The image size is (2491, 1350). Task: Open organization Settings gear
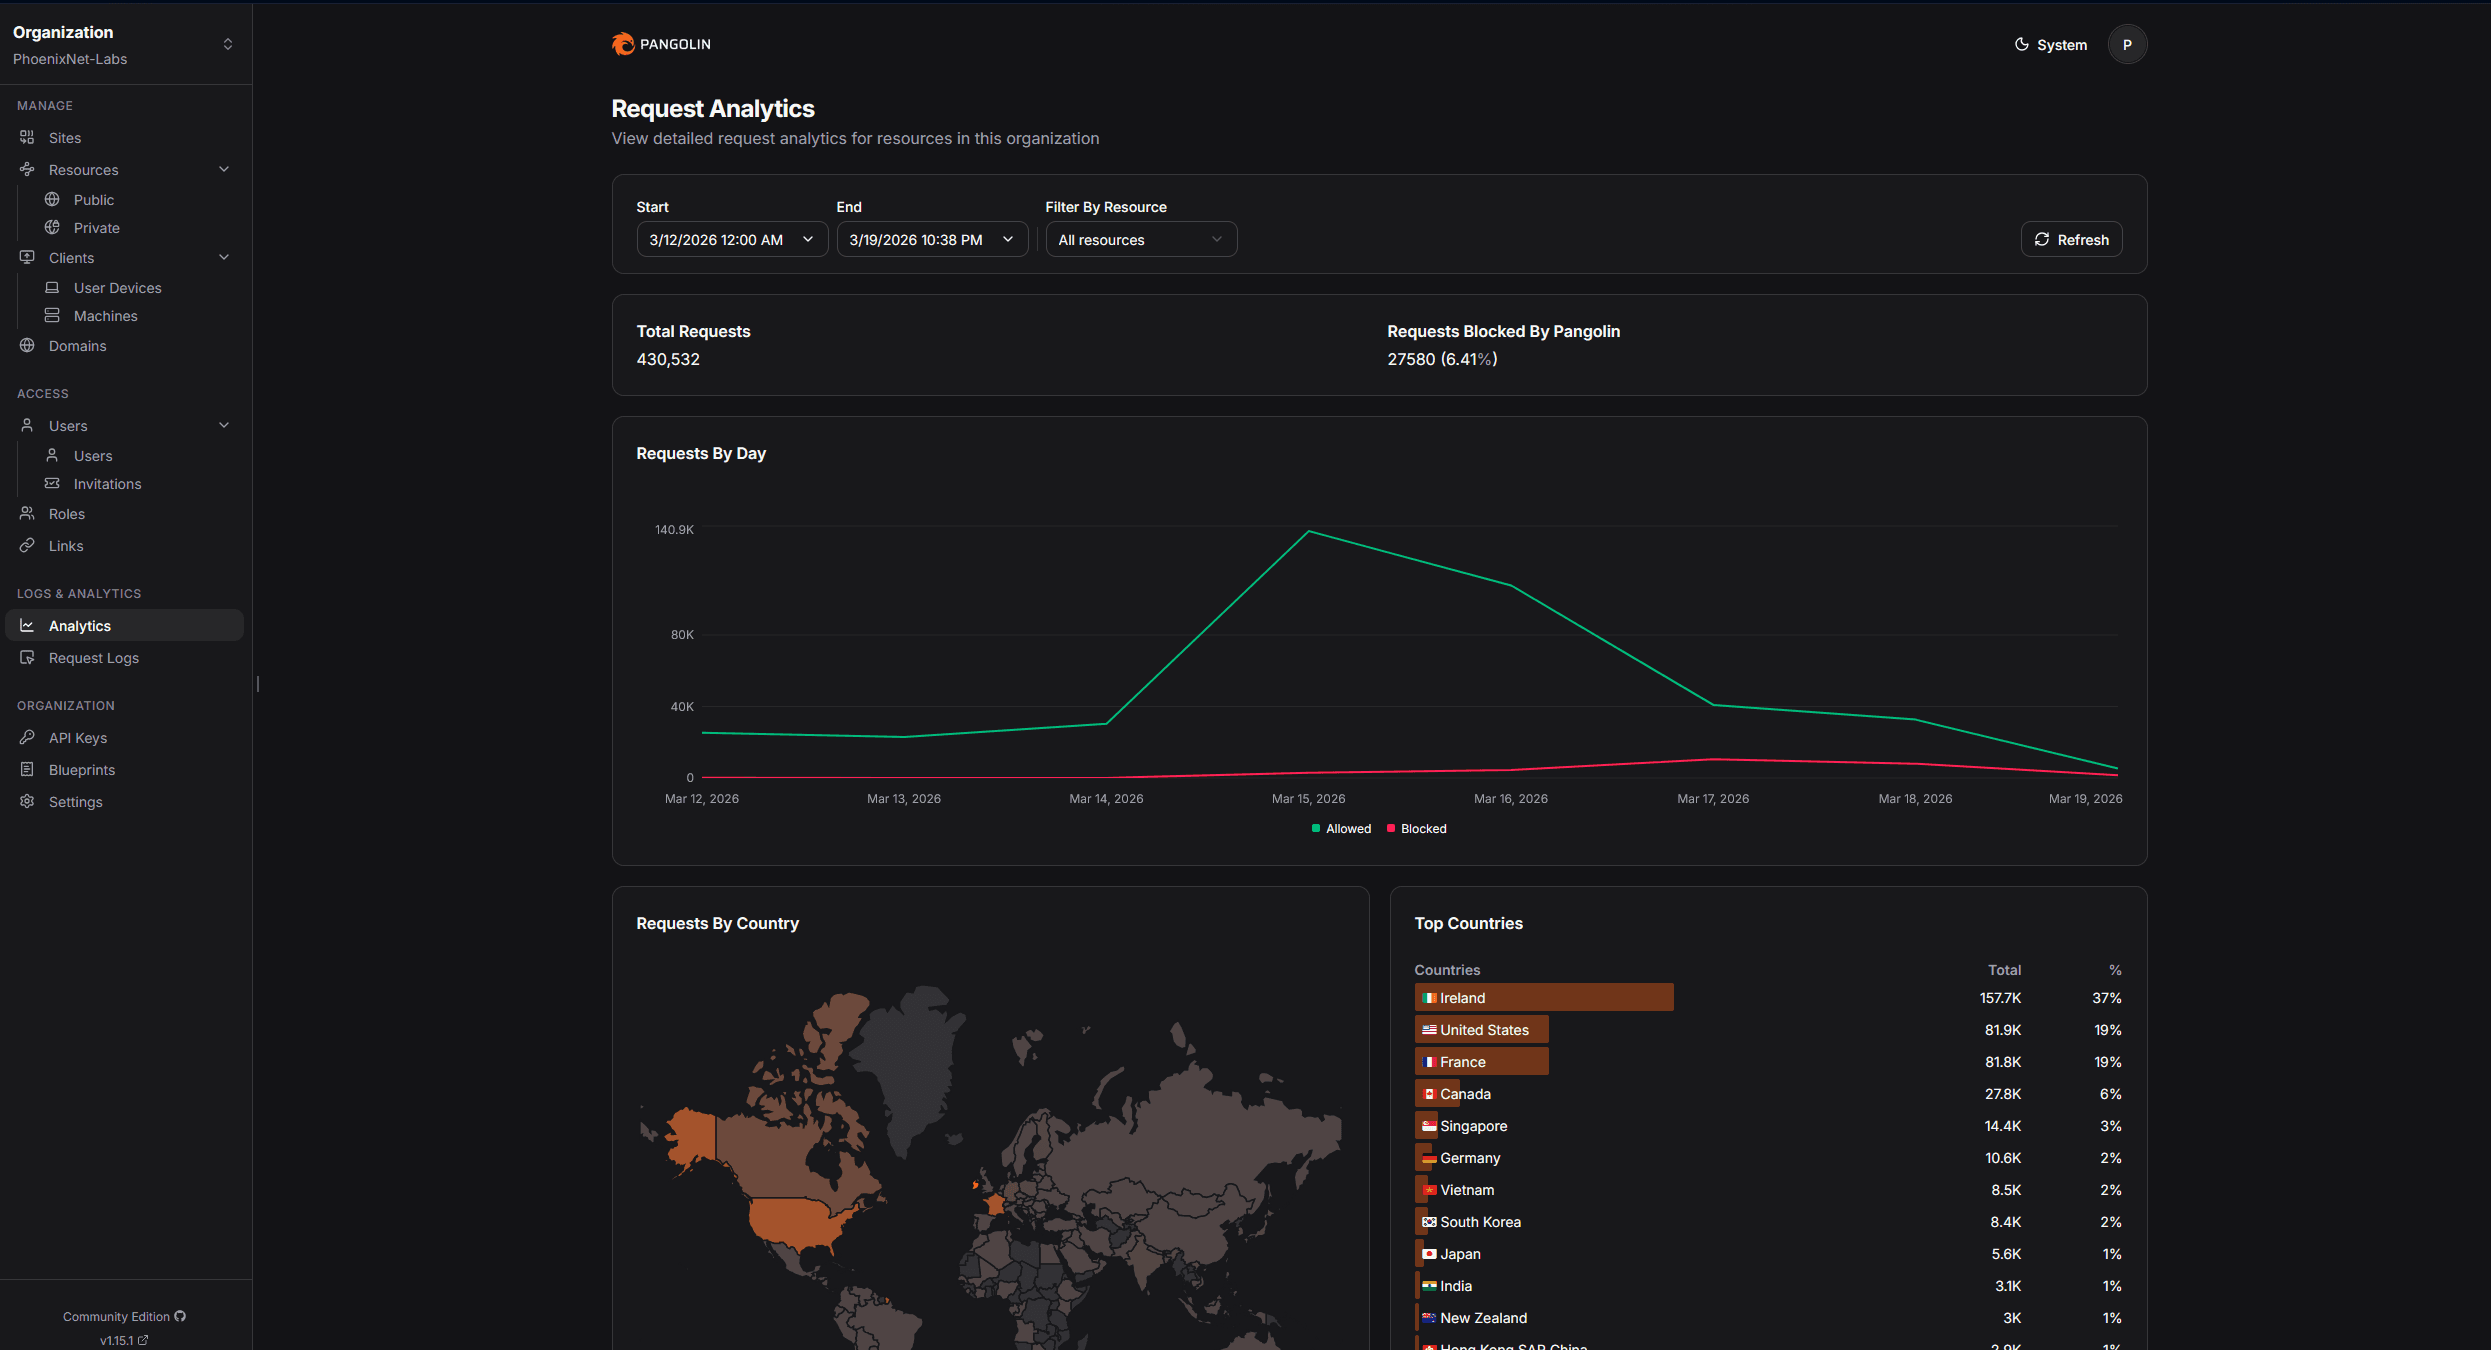click(27, 802)
